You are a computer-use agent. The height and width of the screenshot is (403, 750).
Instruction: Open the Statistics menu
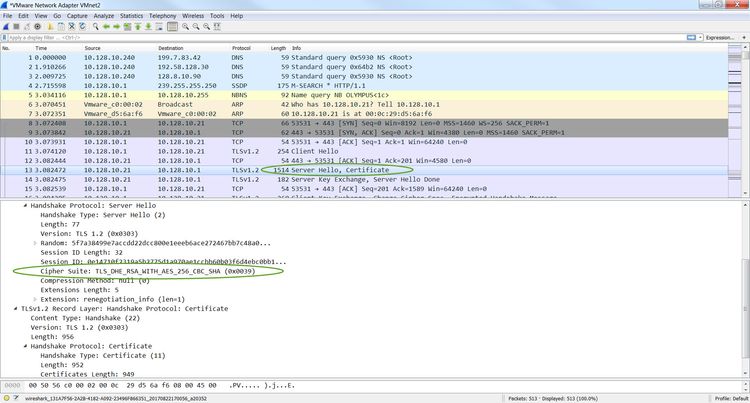click(x=131, y=16)
